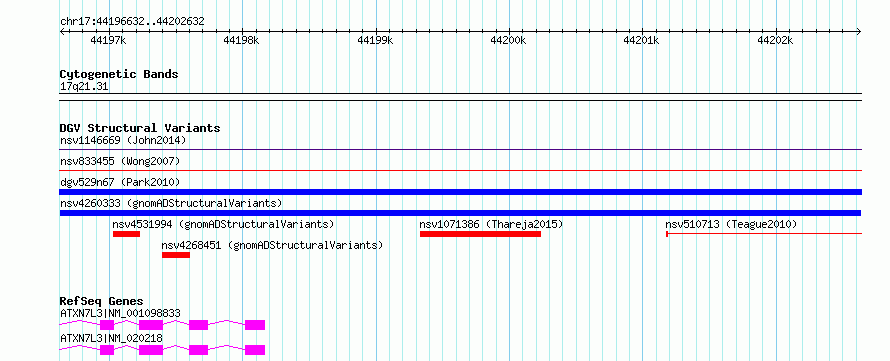Click the 44200k ruler tick label
The height and width of the screenshot is (361, 890).
click(x=509, y=40)
